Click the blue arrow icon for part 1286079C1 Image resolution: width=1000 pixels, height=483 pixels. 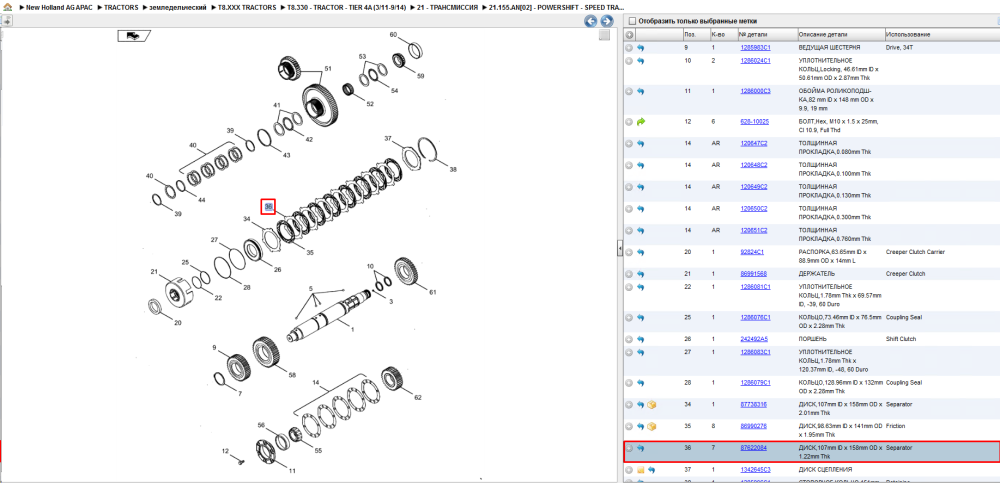pyautogui.click(x=641, y=383)
